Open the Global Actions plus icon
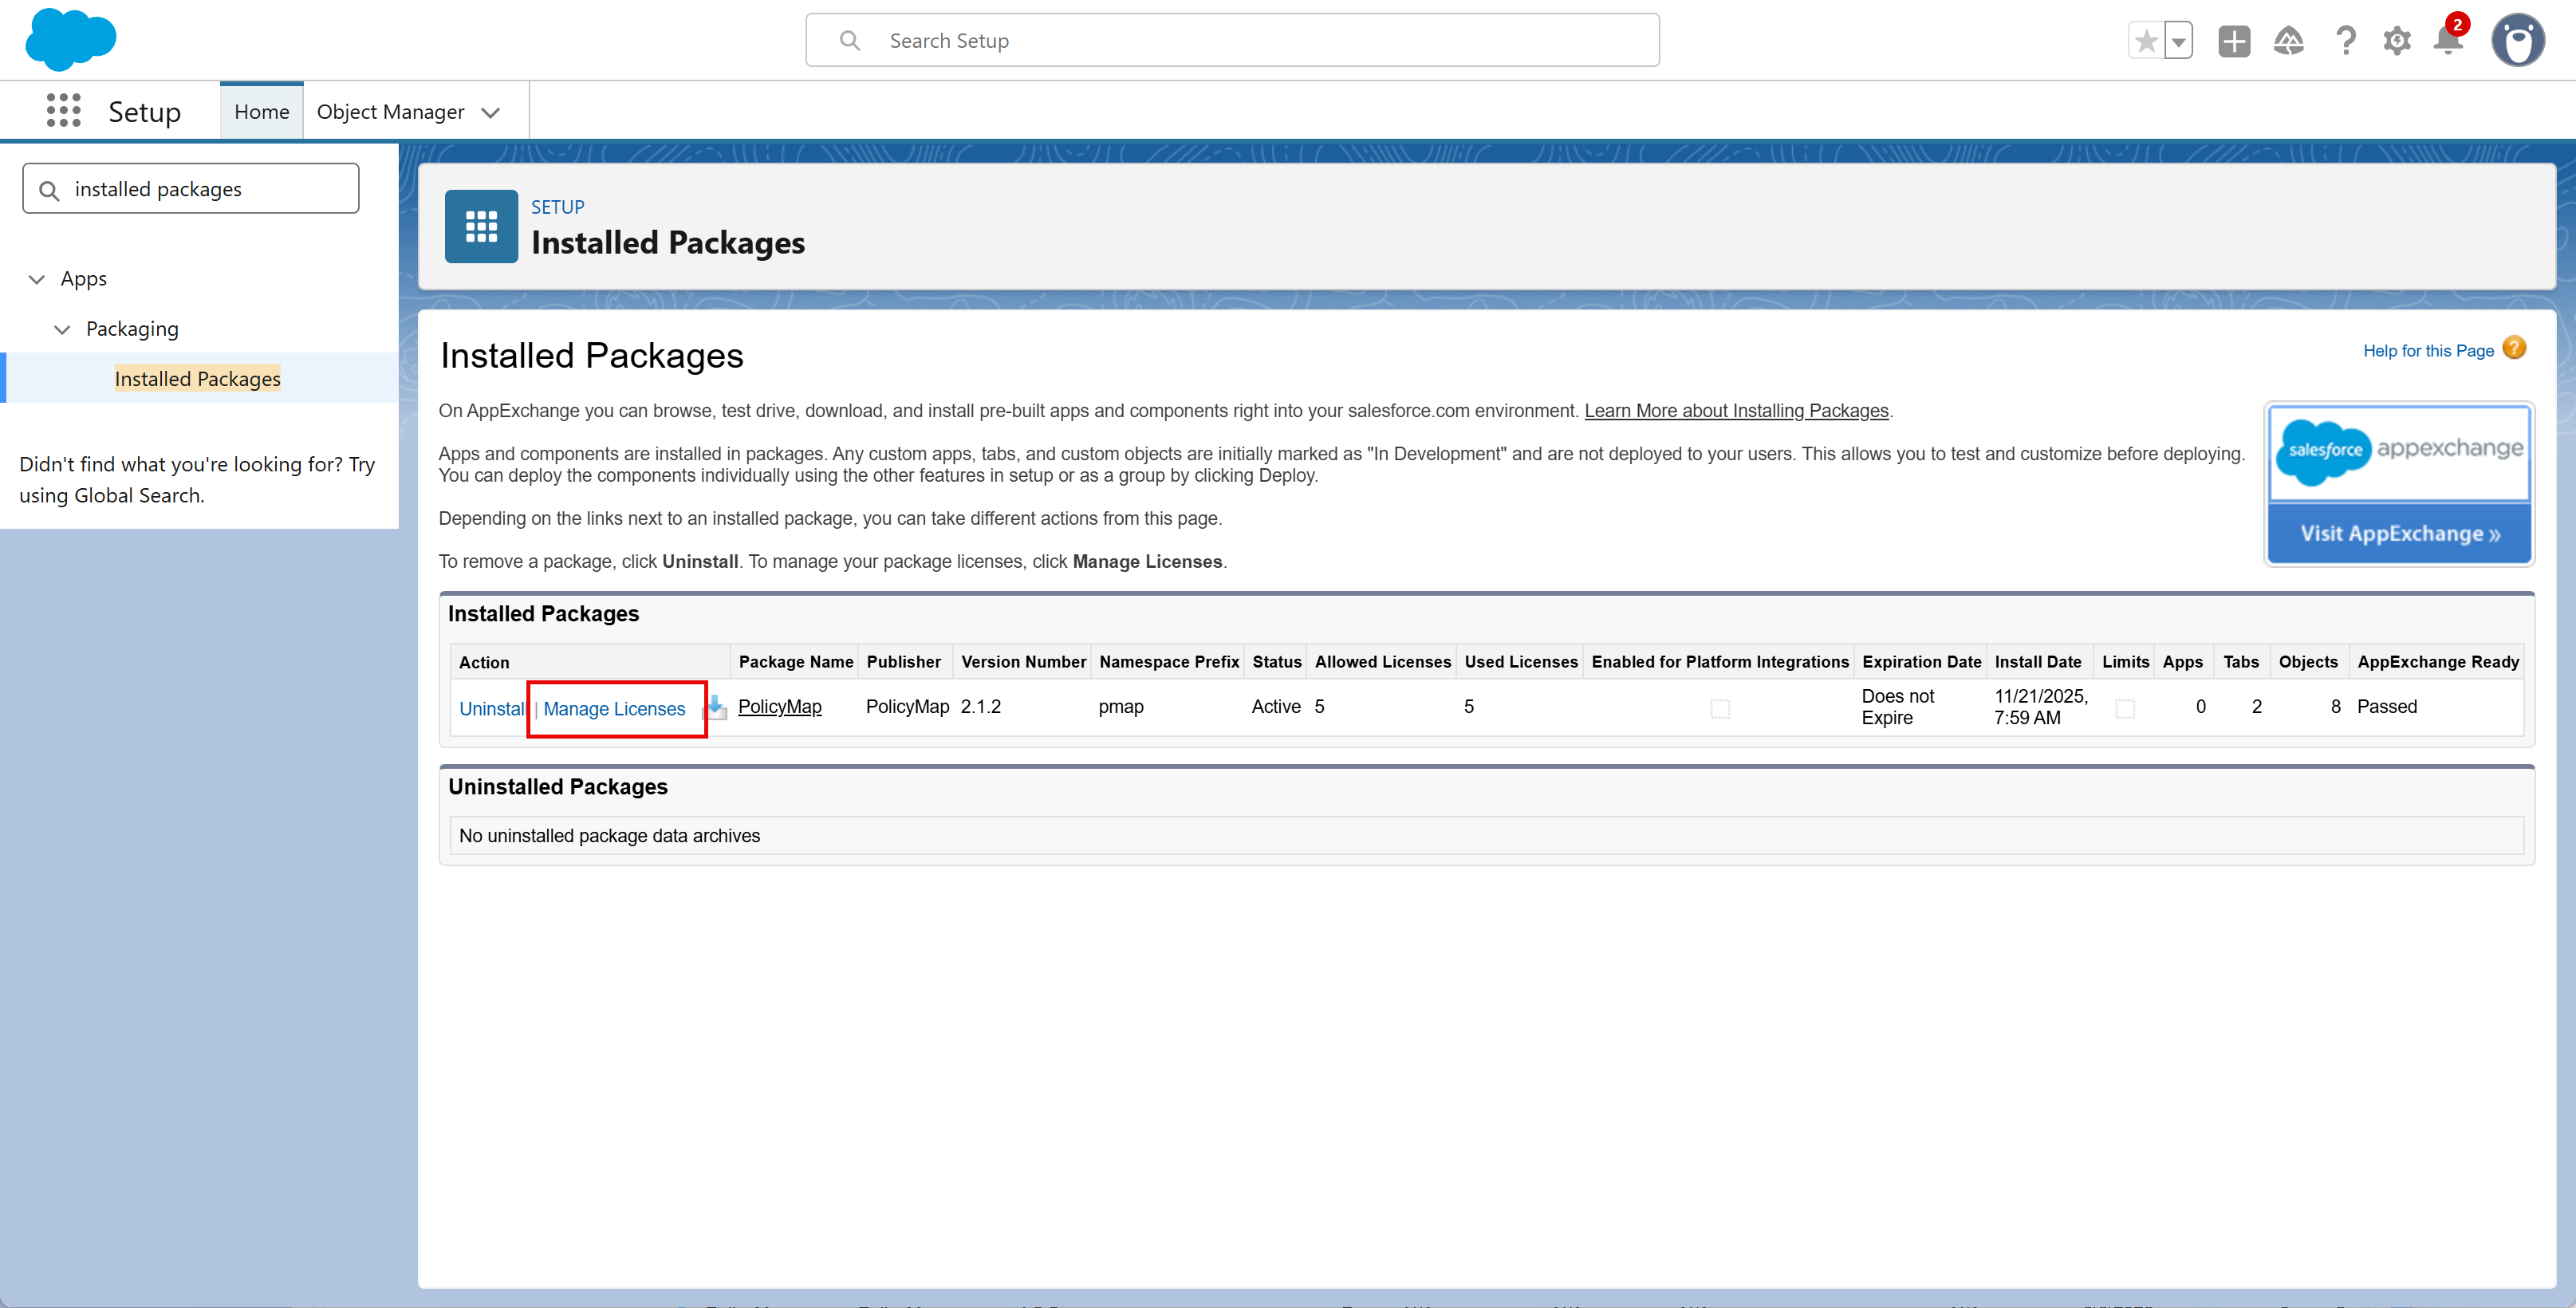This screenshot has width=2576, height=1308. pos(2233,41)
